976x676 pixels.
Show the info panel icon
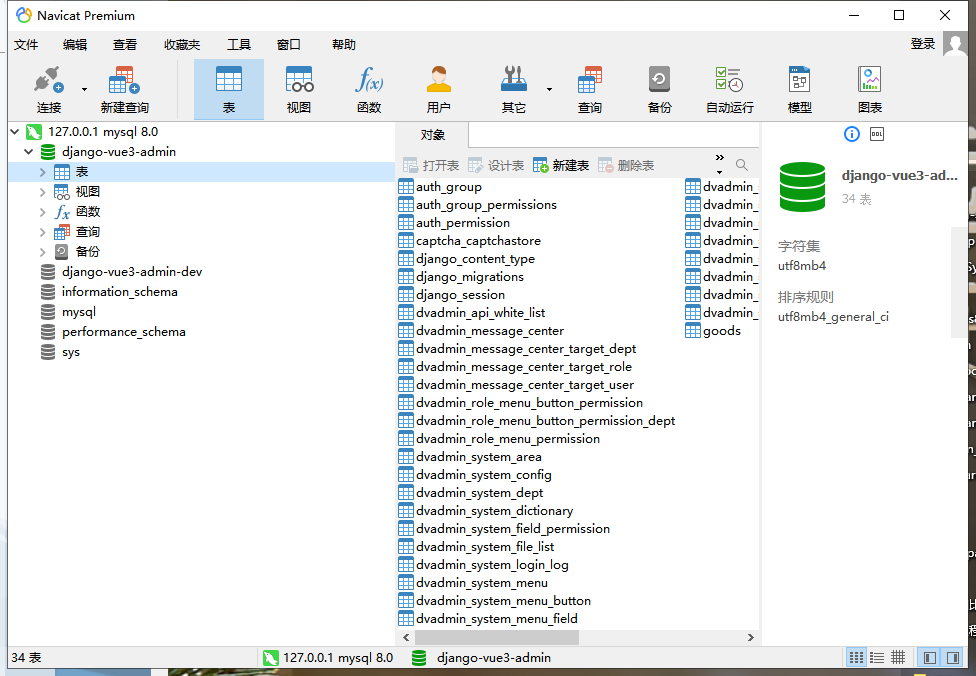point(852,134)
